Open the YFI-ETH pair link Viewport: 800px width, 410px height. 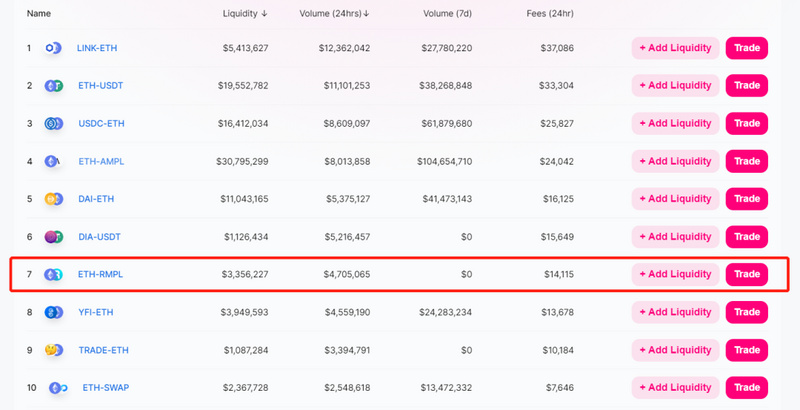[x=96, y=312]
